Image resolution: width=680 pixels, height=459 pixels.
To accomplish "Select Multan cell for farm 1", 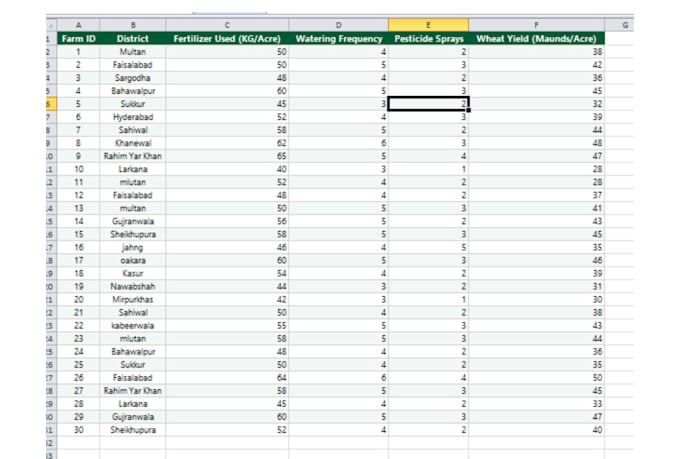I will click(x=133, y=52).
